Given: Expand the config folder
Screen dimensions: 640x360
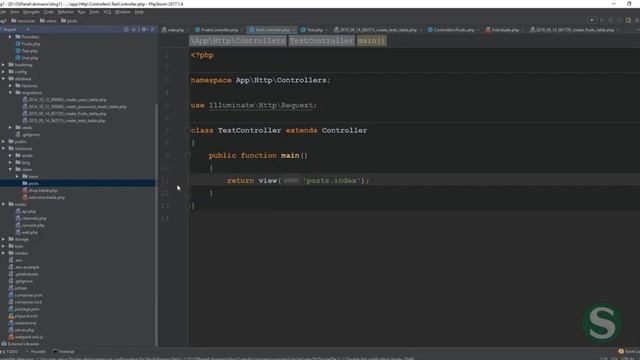Looking at the screenshot, I should 3,71.
